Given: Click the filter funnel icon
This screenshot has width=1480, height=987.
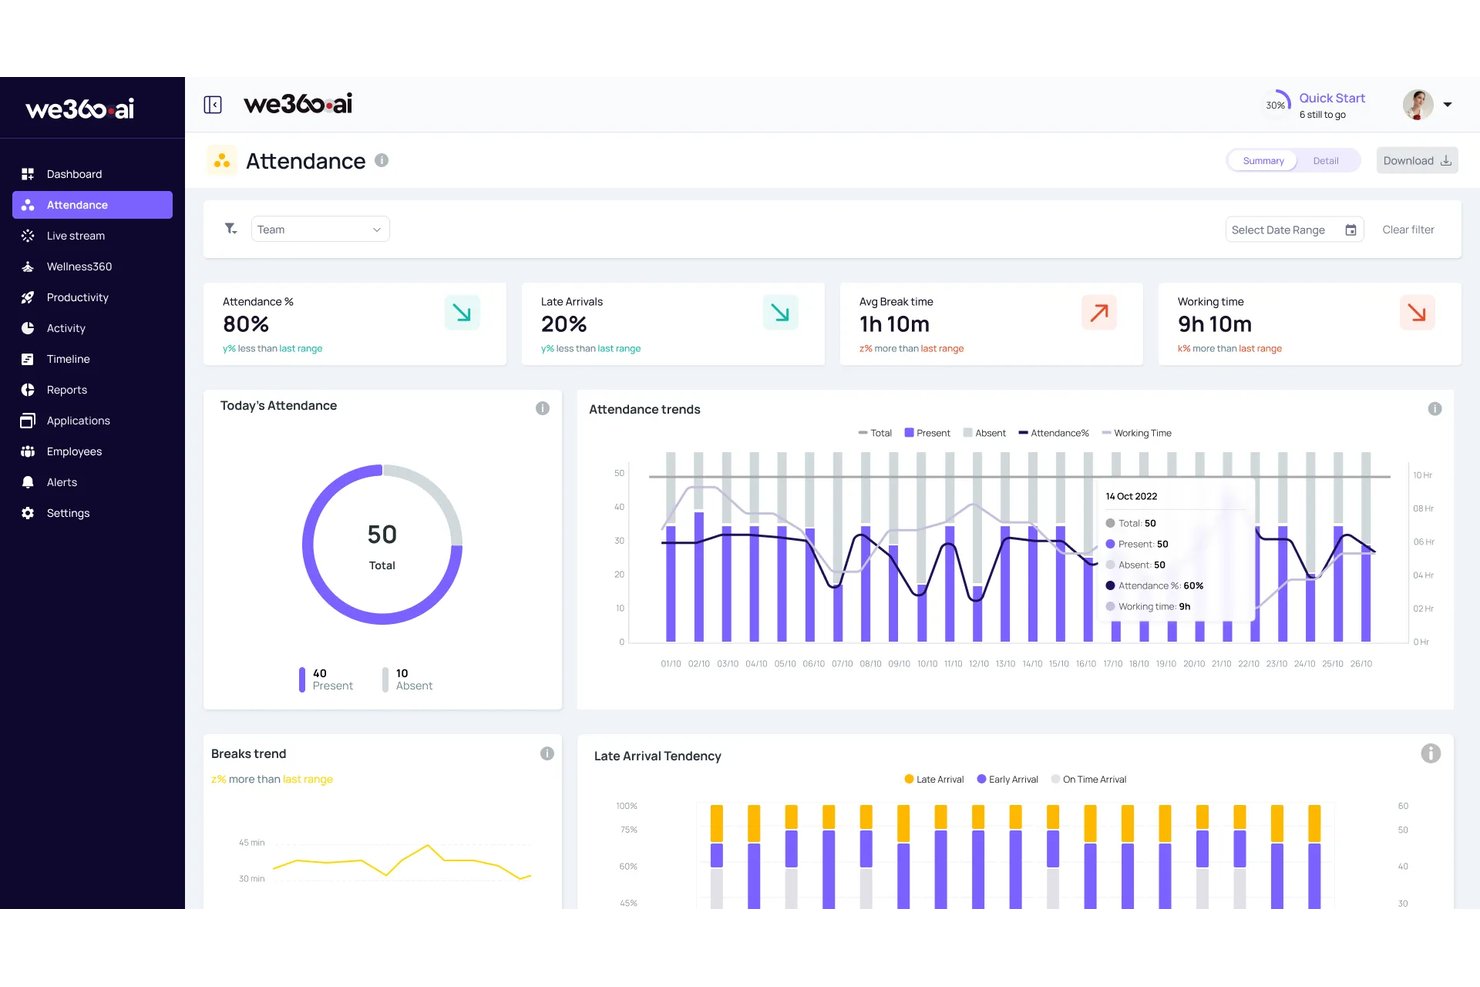Looking at the screenshot, I should (231, 229).
